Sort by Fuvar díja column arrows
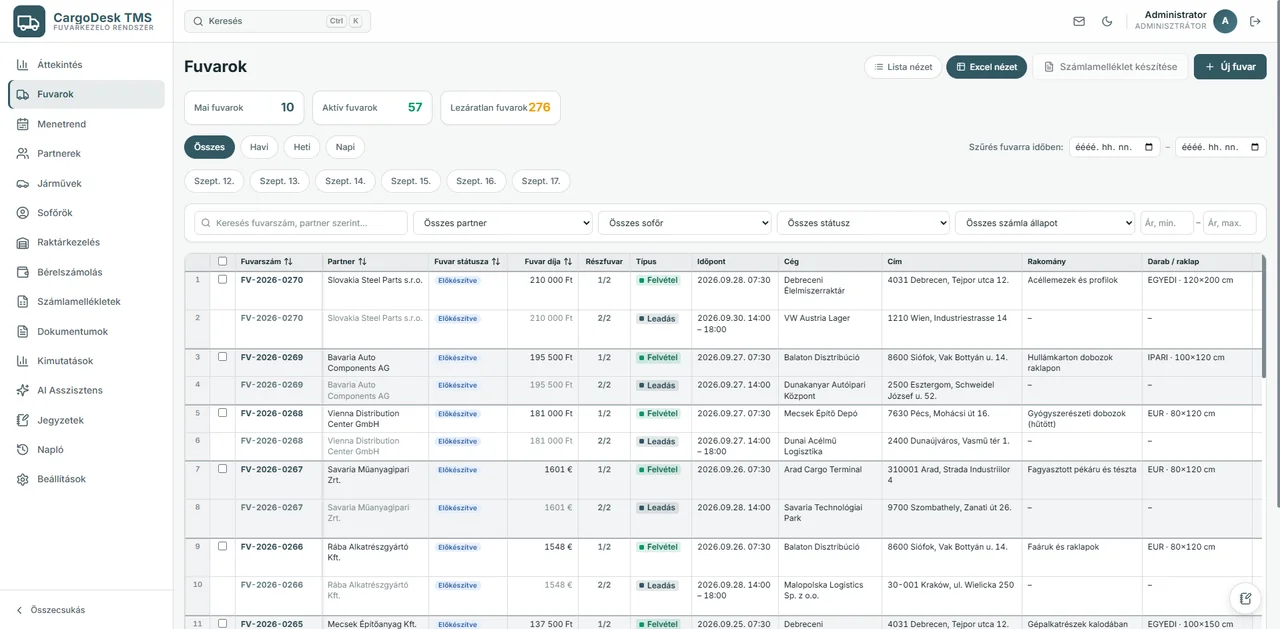 (568, 262)
